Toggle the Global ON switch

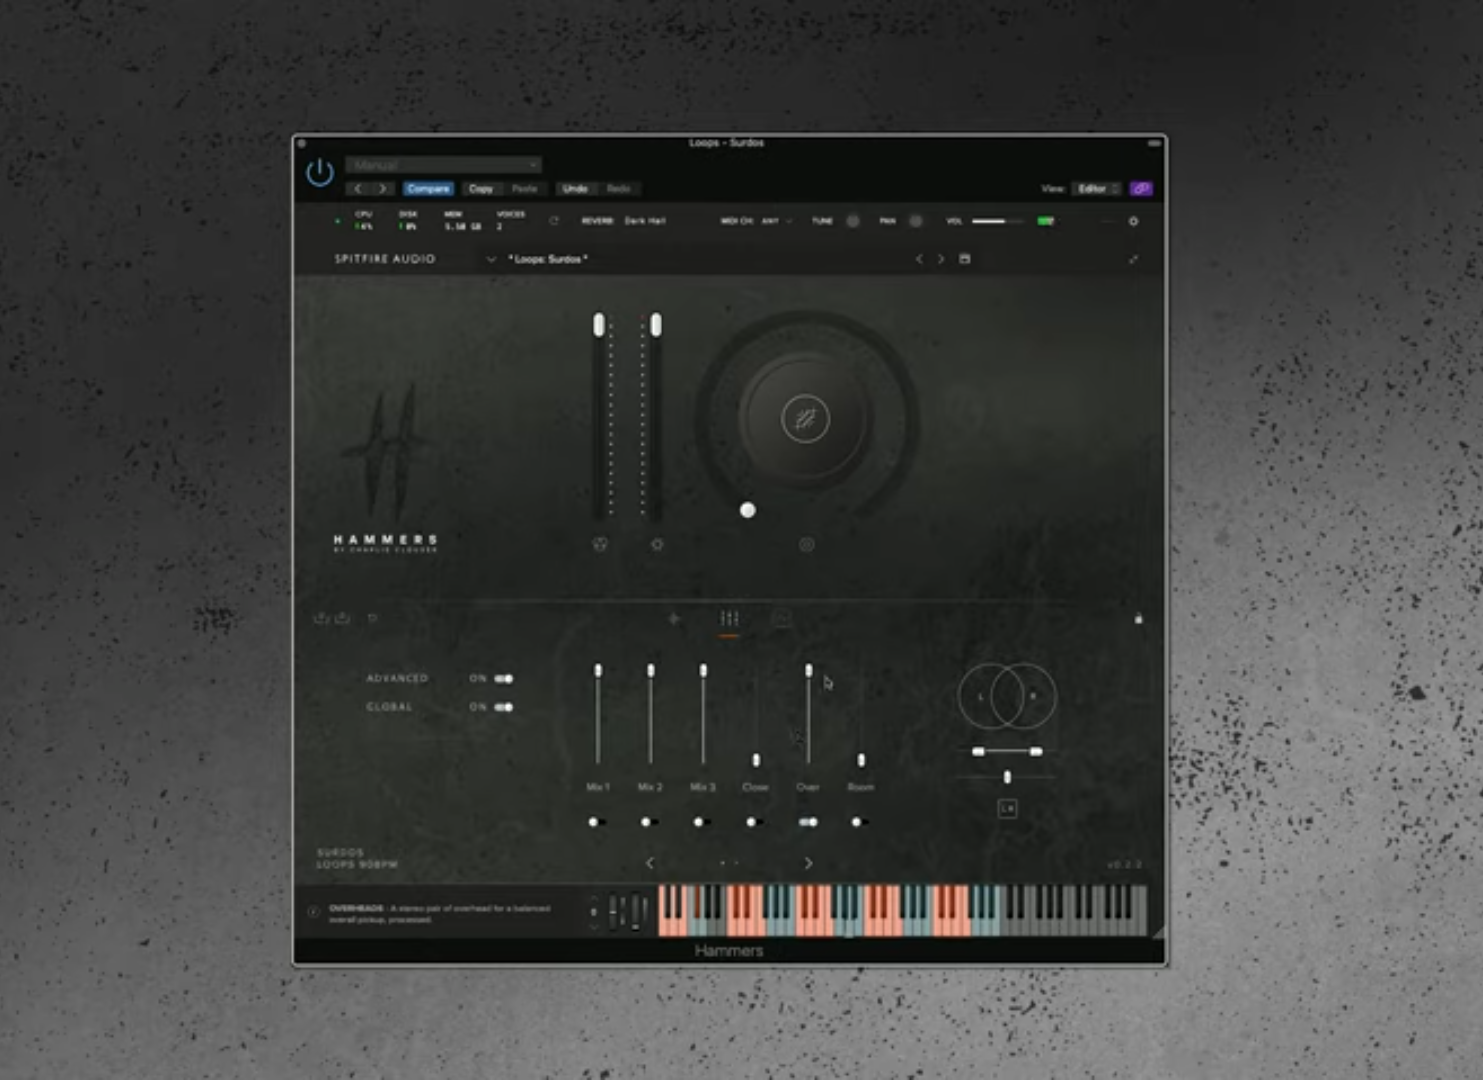tap(503, 707)
